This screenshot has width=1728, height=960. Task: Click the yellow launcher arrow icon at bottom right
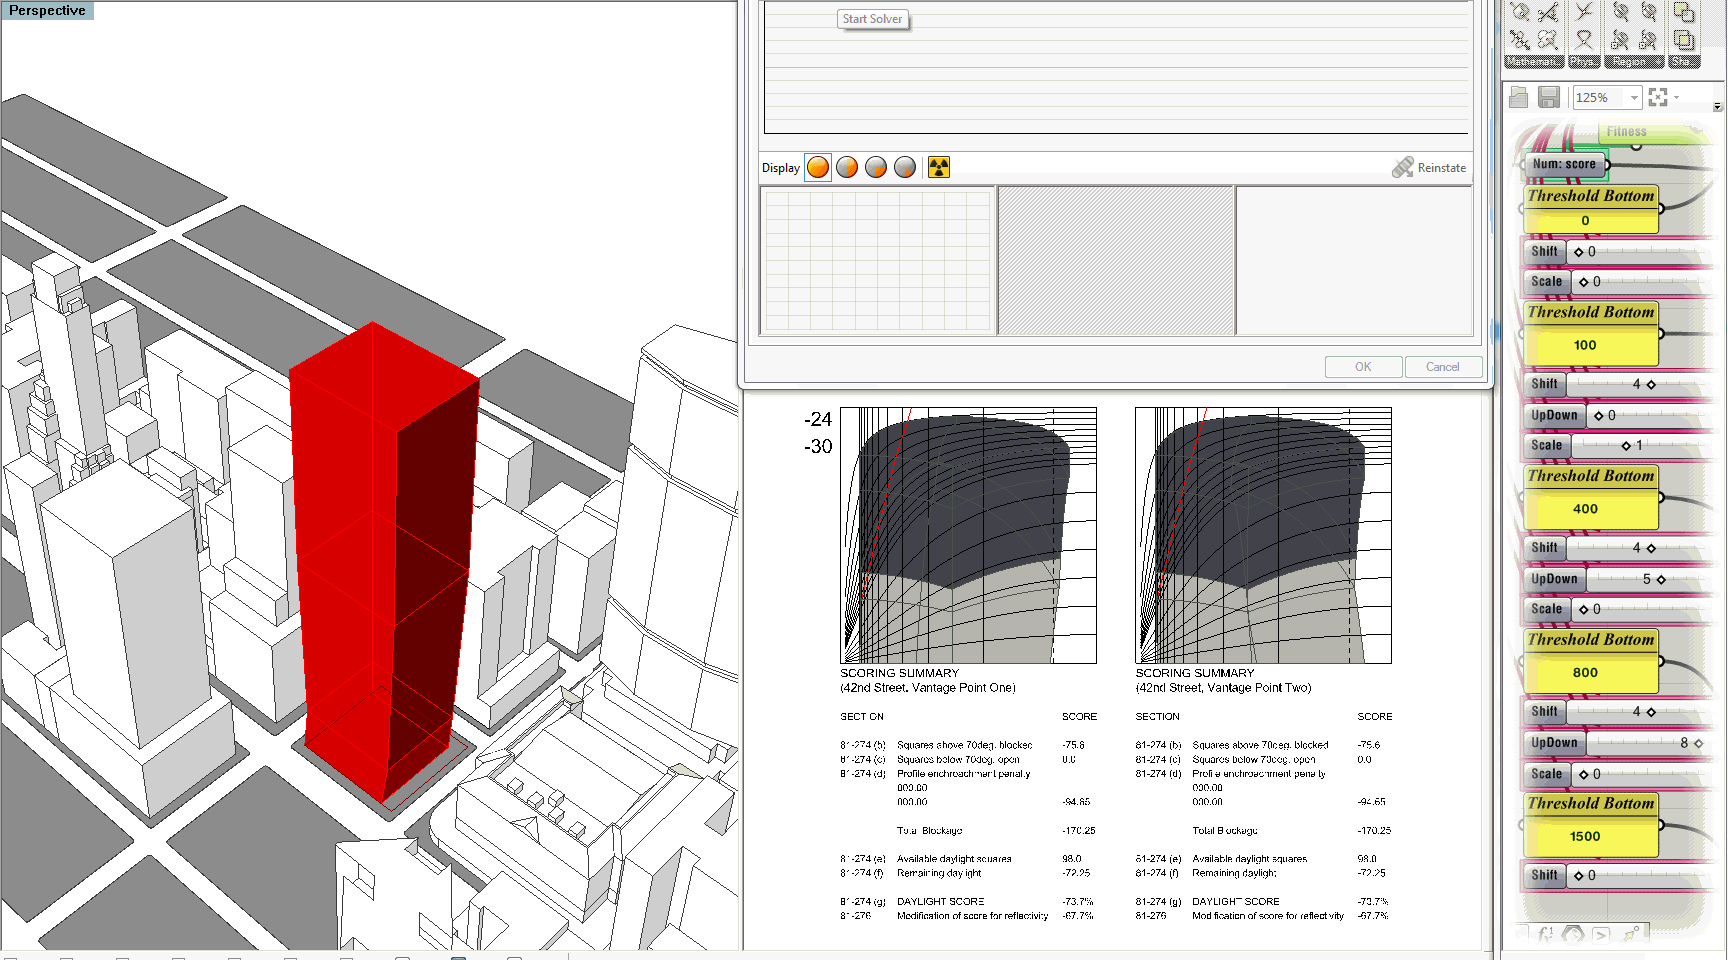(x=1629, y=936)
